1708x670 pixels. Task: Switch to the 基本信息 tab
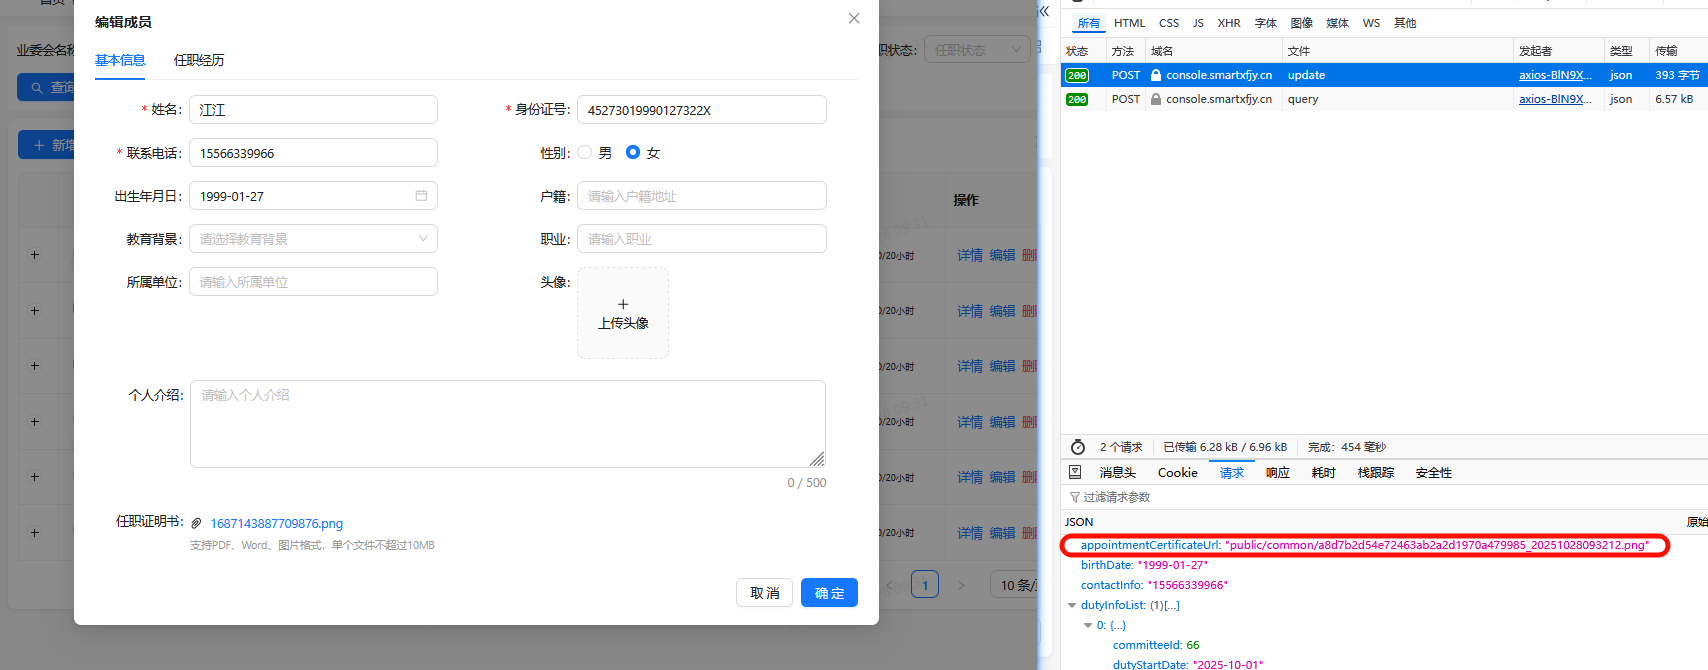coord(120,60)
